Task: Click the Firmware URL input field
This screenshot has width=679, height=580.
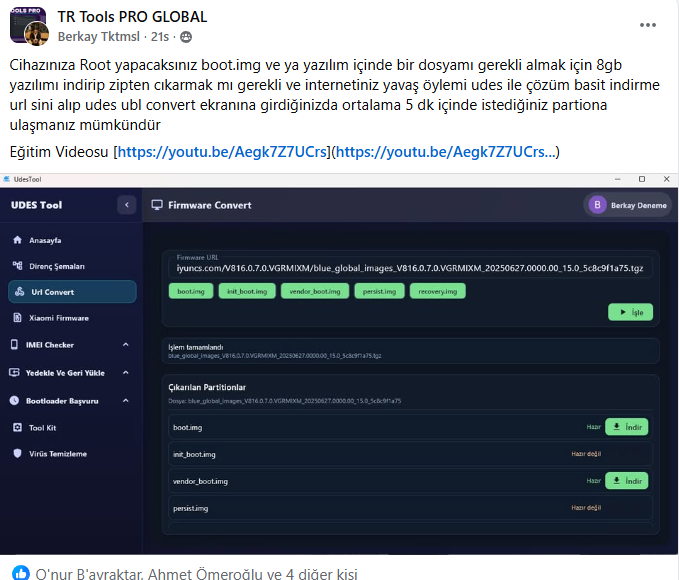Action: pos(410,268)
